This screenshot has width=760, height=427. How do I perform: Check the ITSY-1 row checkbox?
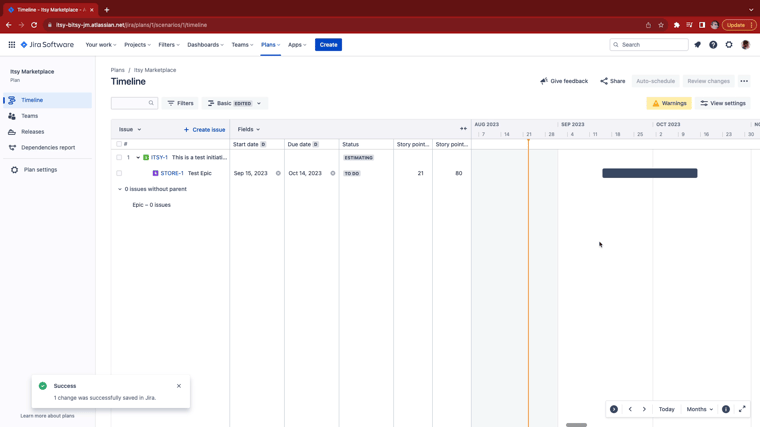point(119,158)
